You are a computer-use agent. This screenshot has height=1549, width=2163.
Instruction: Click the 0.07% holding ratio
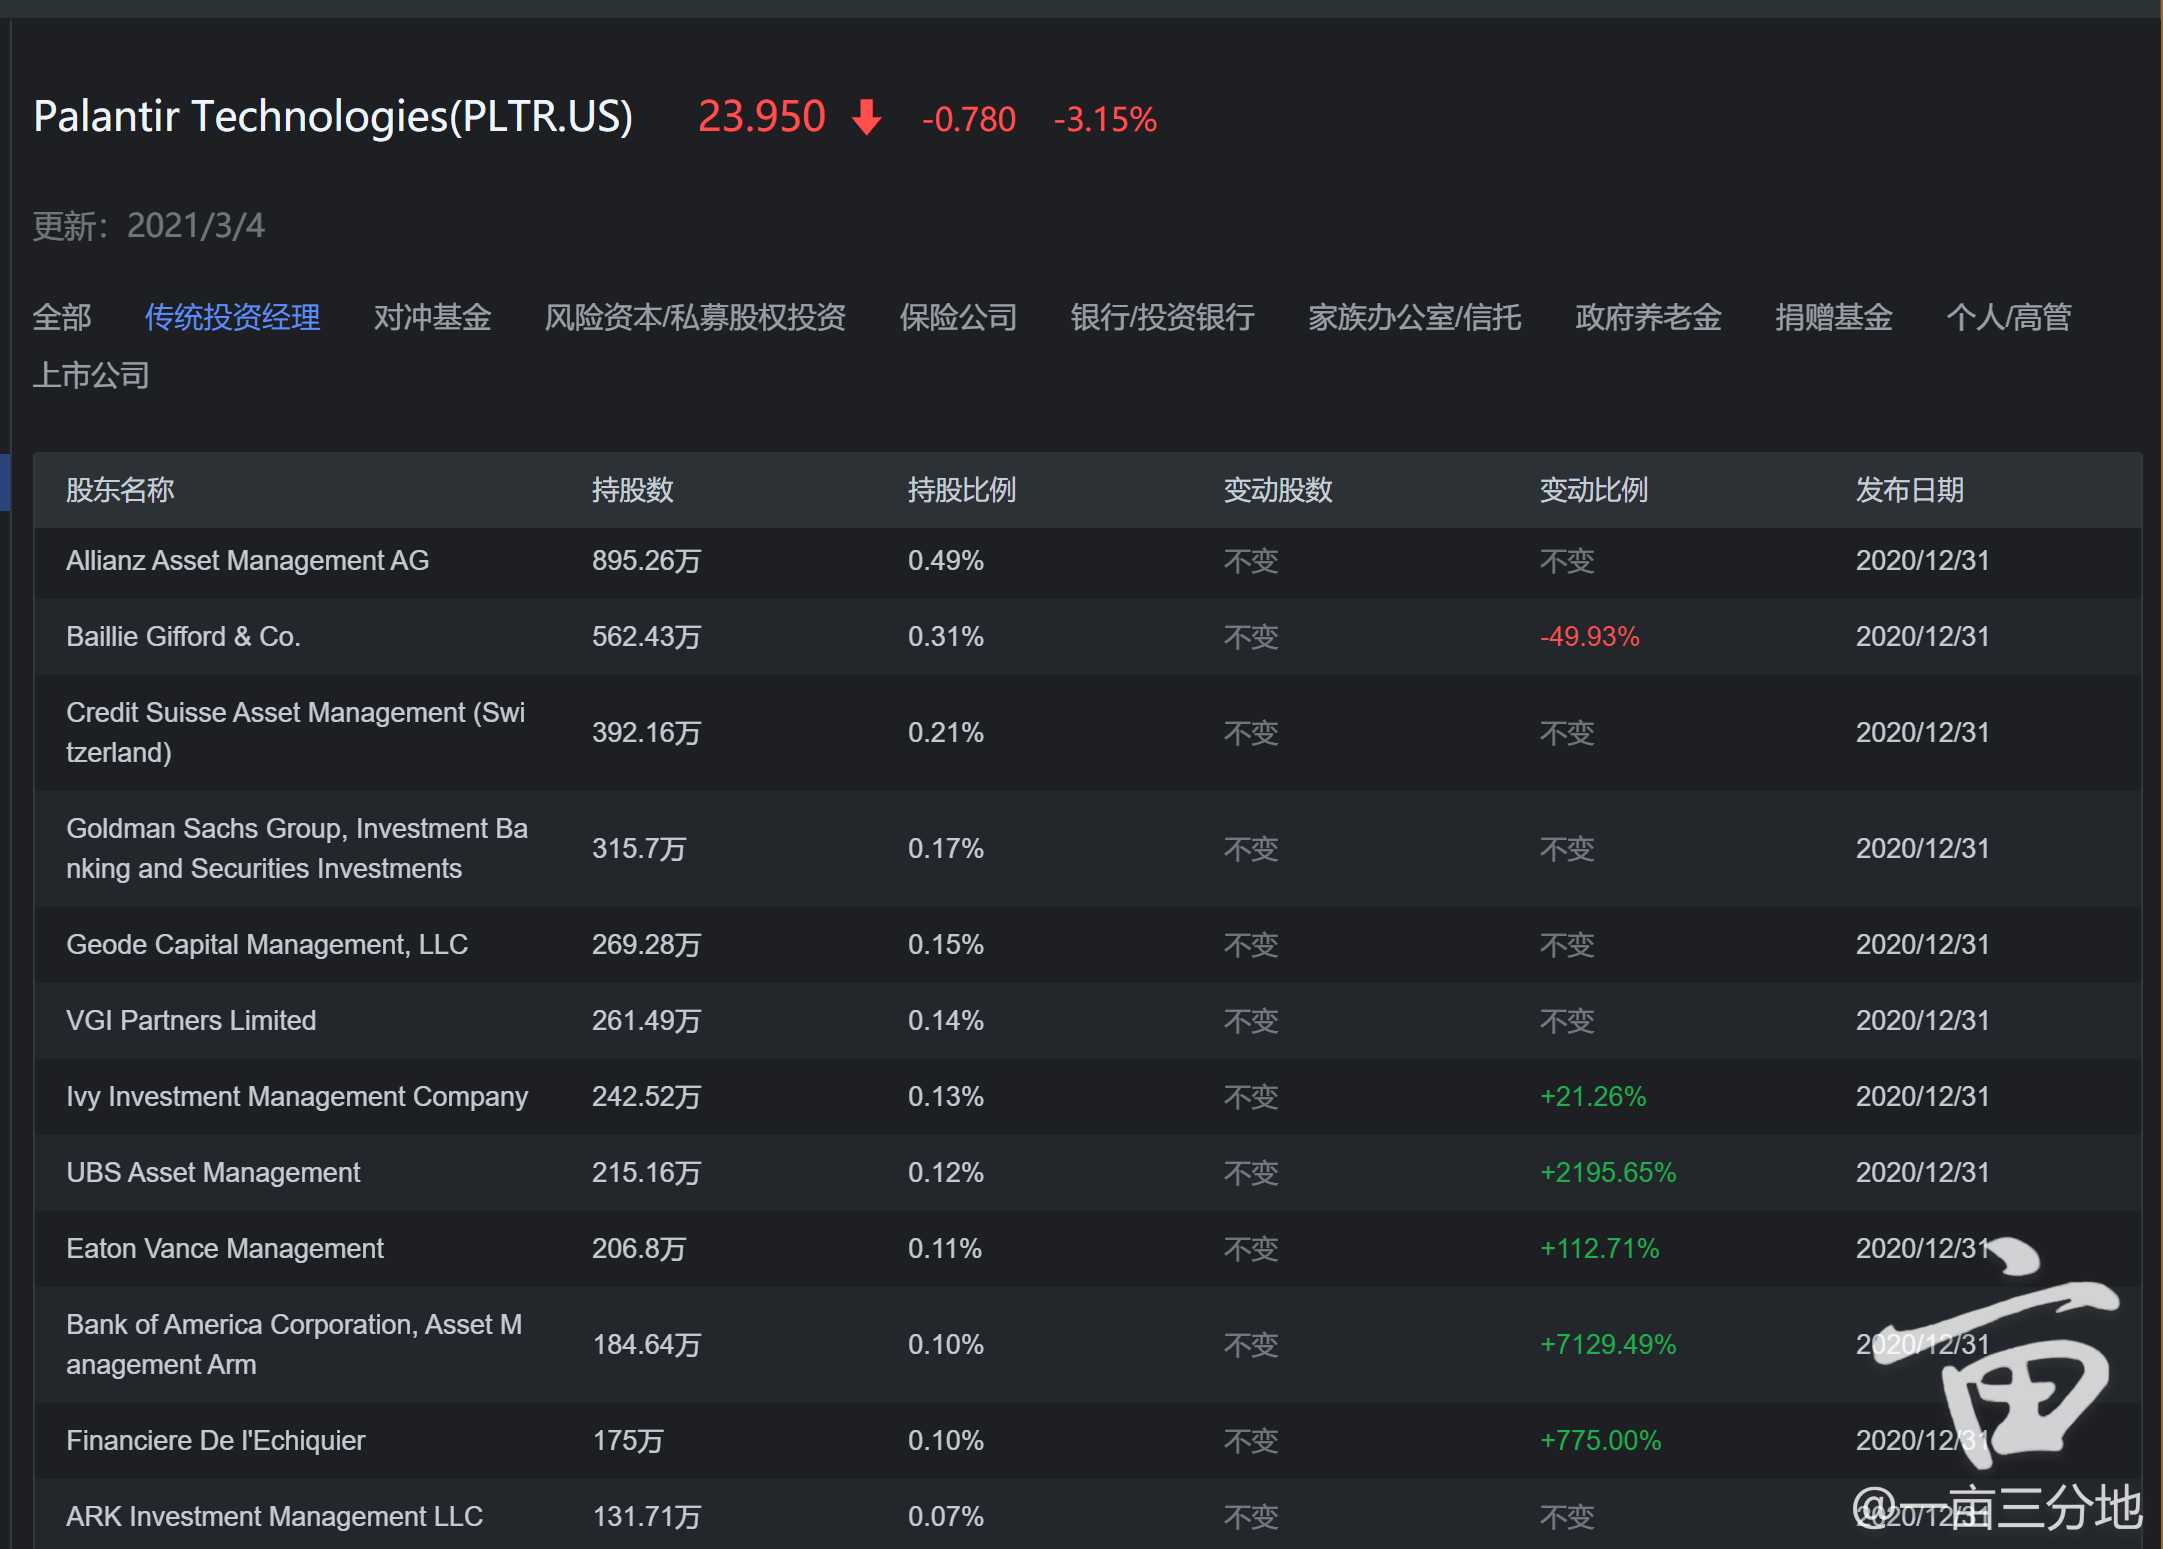(946, 1517)
